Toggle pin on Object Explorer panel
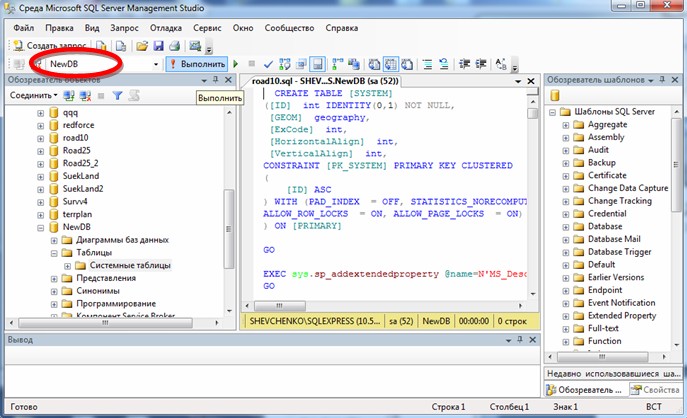This screenshot has height=418, width=687. click(x=217, y=79)
